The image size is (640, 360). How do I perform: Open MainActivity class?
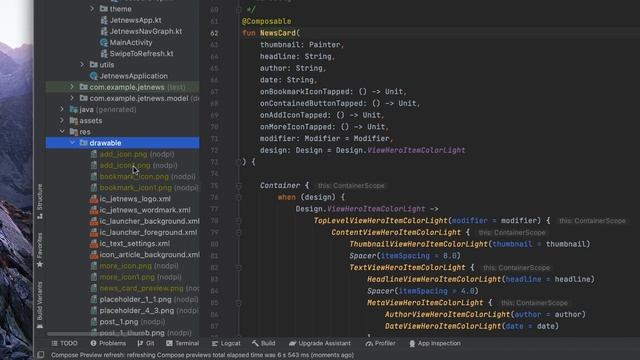click(131, 42)
